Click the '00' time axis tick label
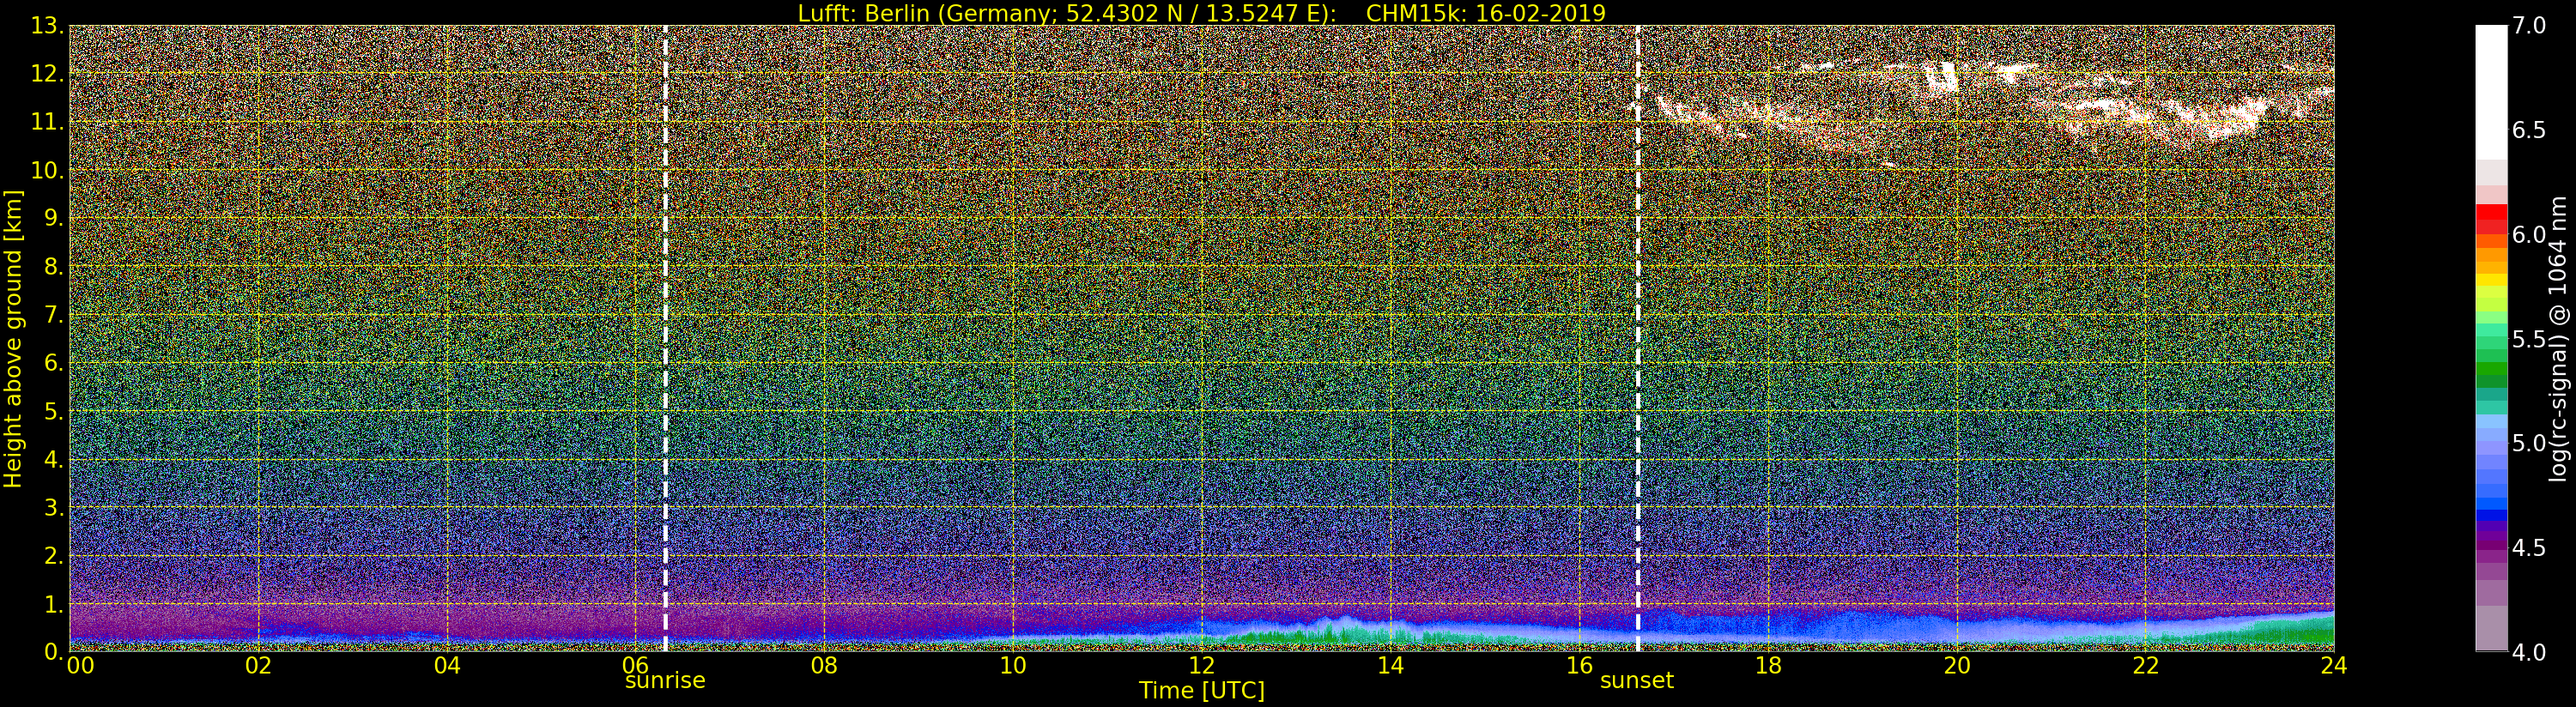Viewport: 2576px width, 707px height. pos(80,666)
